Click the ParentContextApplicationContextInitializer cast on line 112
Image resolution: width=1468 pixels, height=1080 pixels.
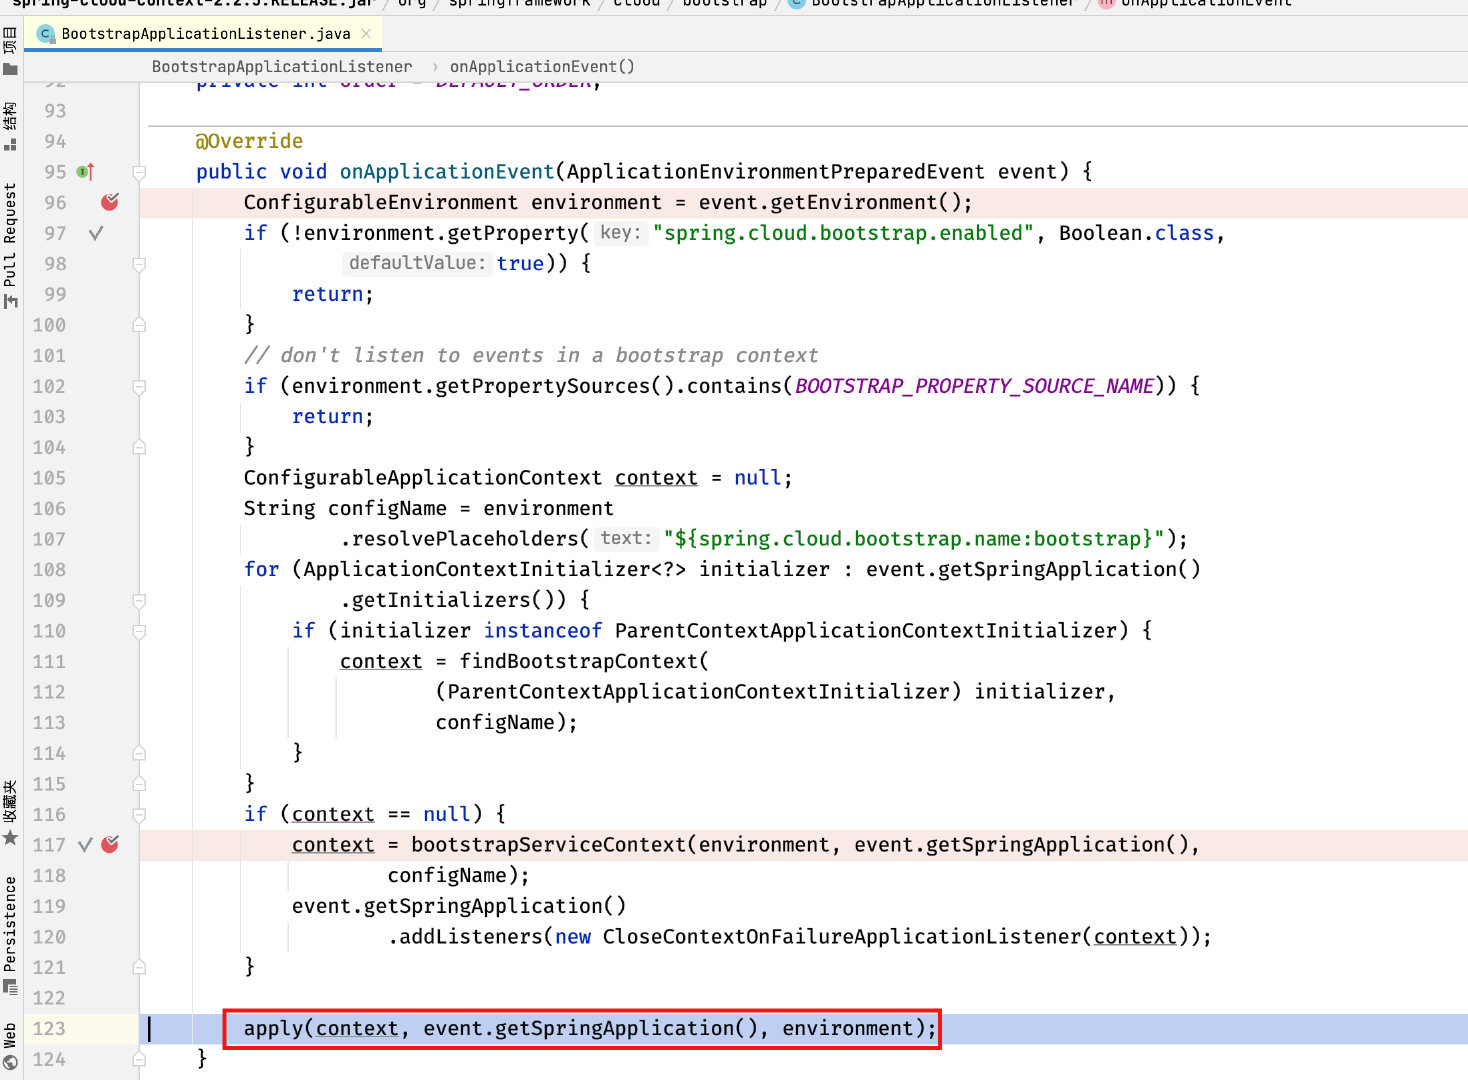point(698,692)
